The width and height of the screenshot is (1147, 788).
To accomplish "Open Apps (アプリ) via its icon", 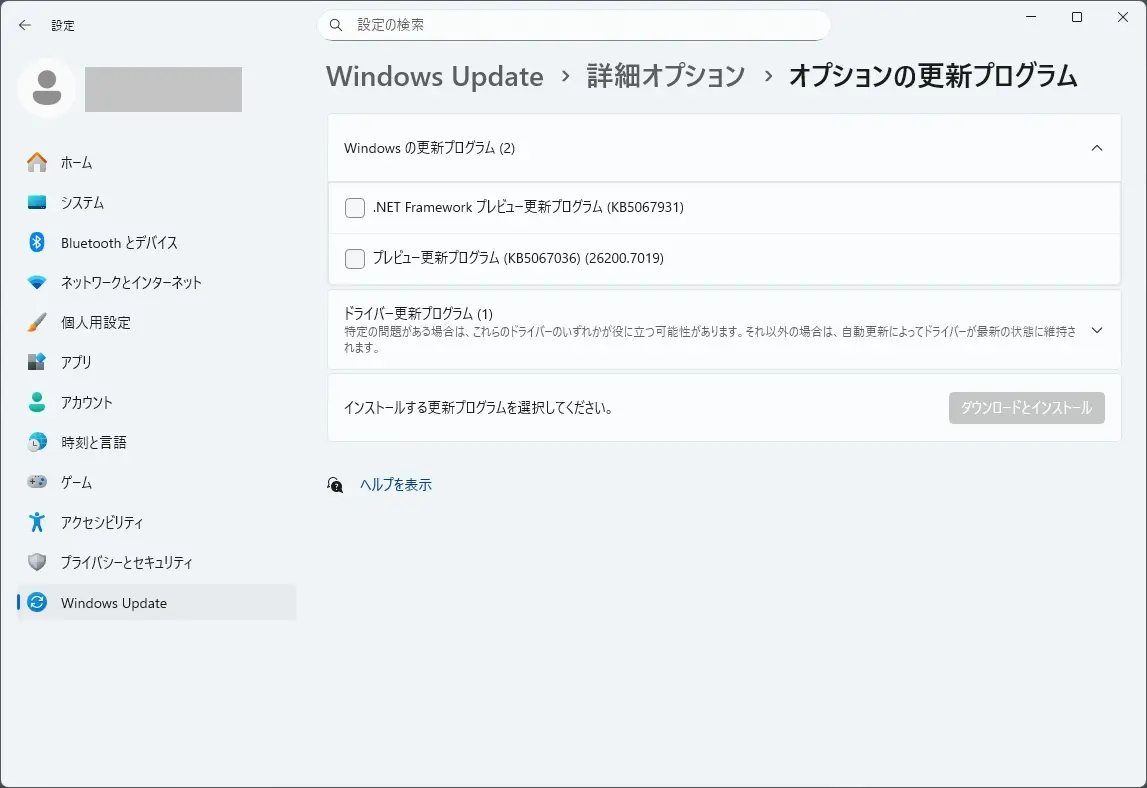I will 37,362.
